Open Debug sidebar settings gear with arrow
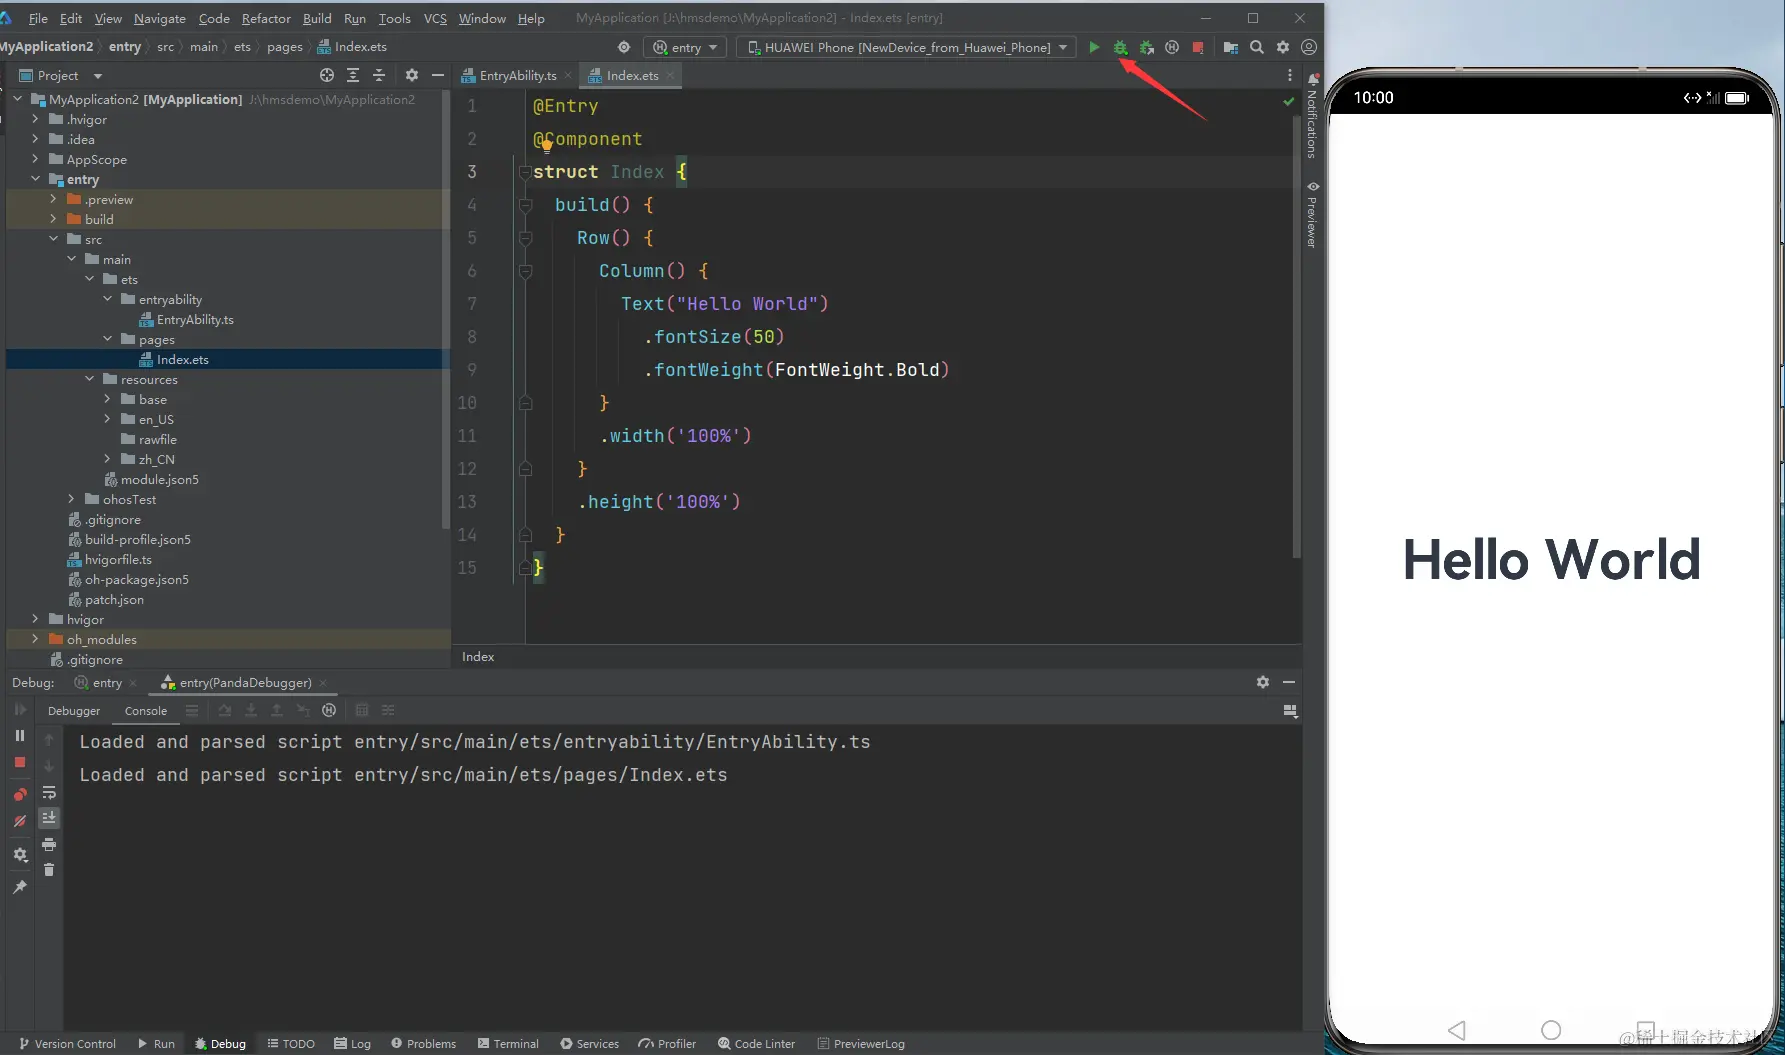Viewport: 1785px width, 1055px height. click(20, 855)
